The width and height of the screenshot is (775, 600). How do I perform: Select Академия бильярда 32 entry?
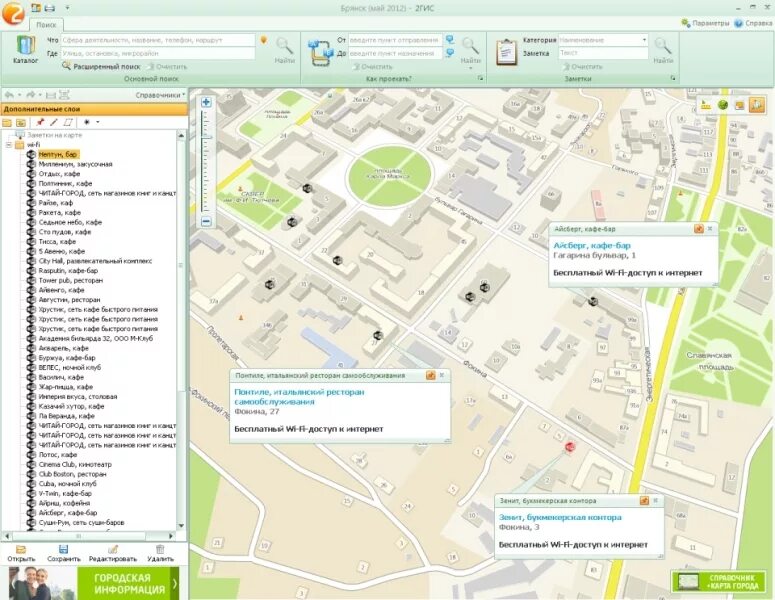click(95, 339)
